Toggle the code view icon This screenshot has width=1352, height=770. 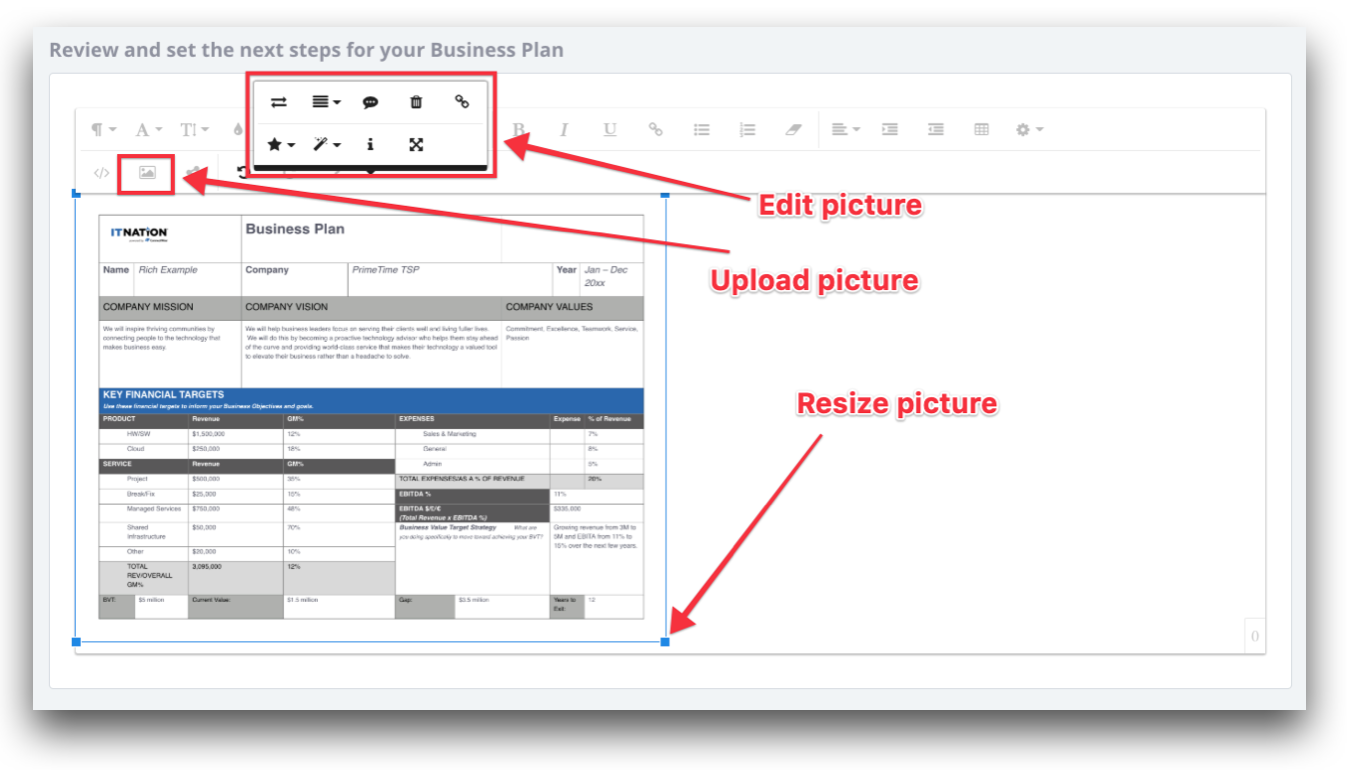(101, 173)
